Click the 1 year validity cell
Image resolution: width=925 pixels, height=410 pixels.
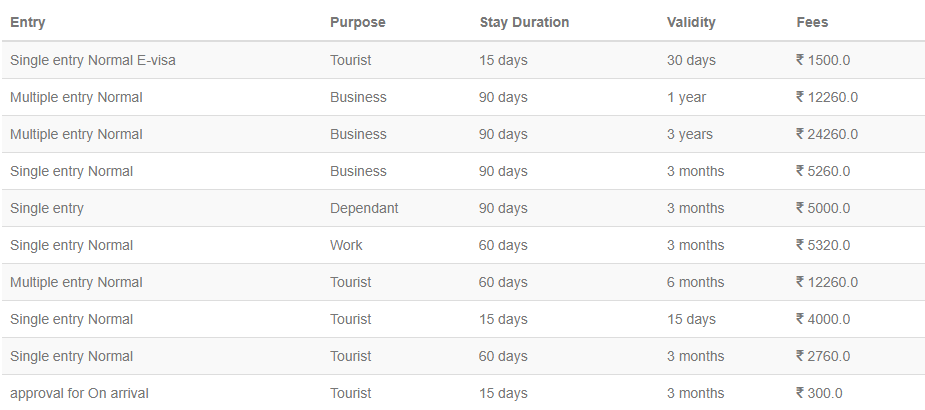click(x=686, y=97)
